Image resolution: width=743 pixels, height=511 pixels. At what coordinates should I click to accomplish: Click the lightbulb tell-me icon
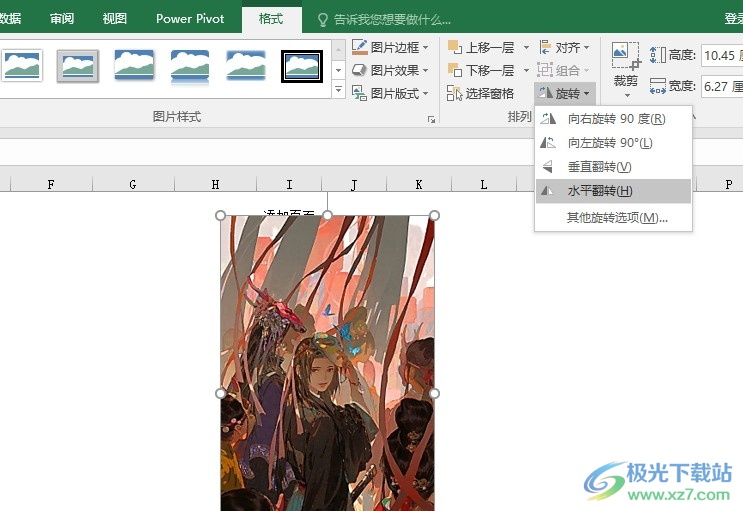[x=323, y=19]
